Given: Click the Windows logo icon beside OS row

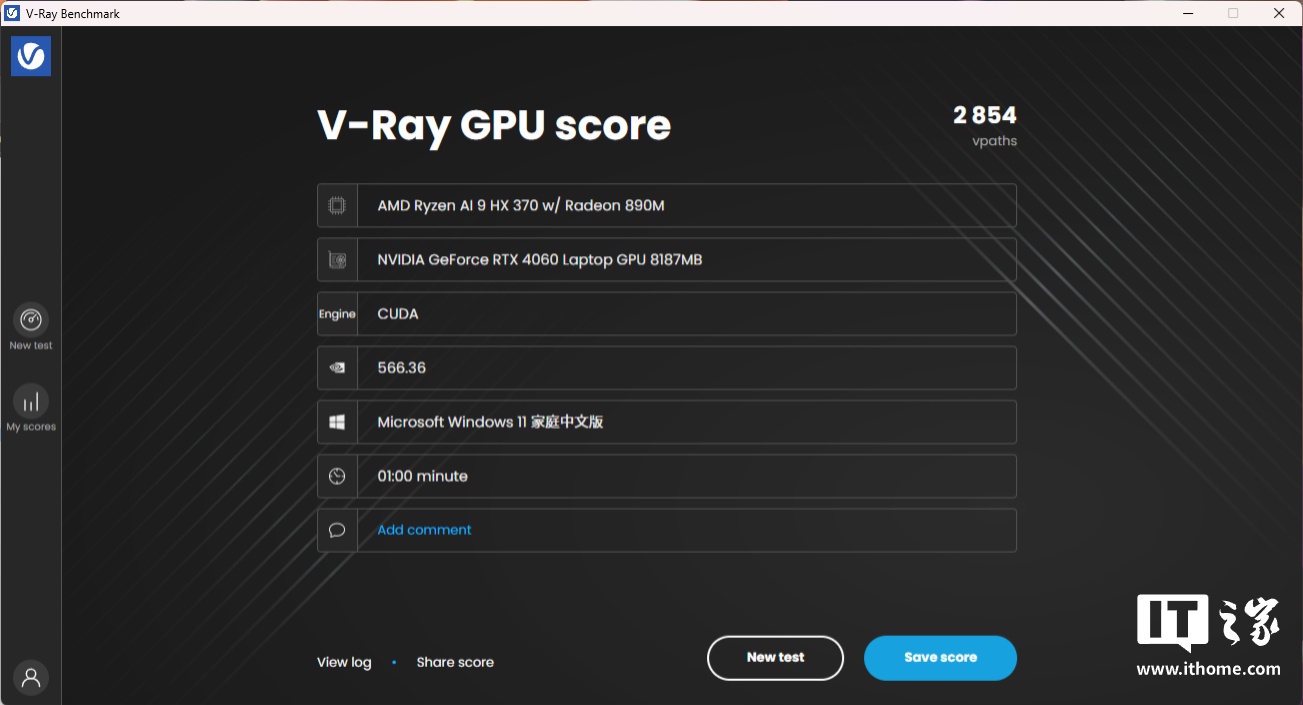Looking at the screenshot, I should pyautogui.click(x=337, y=422).
